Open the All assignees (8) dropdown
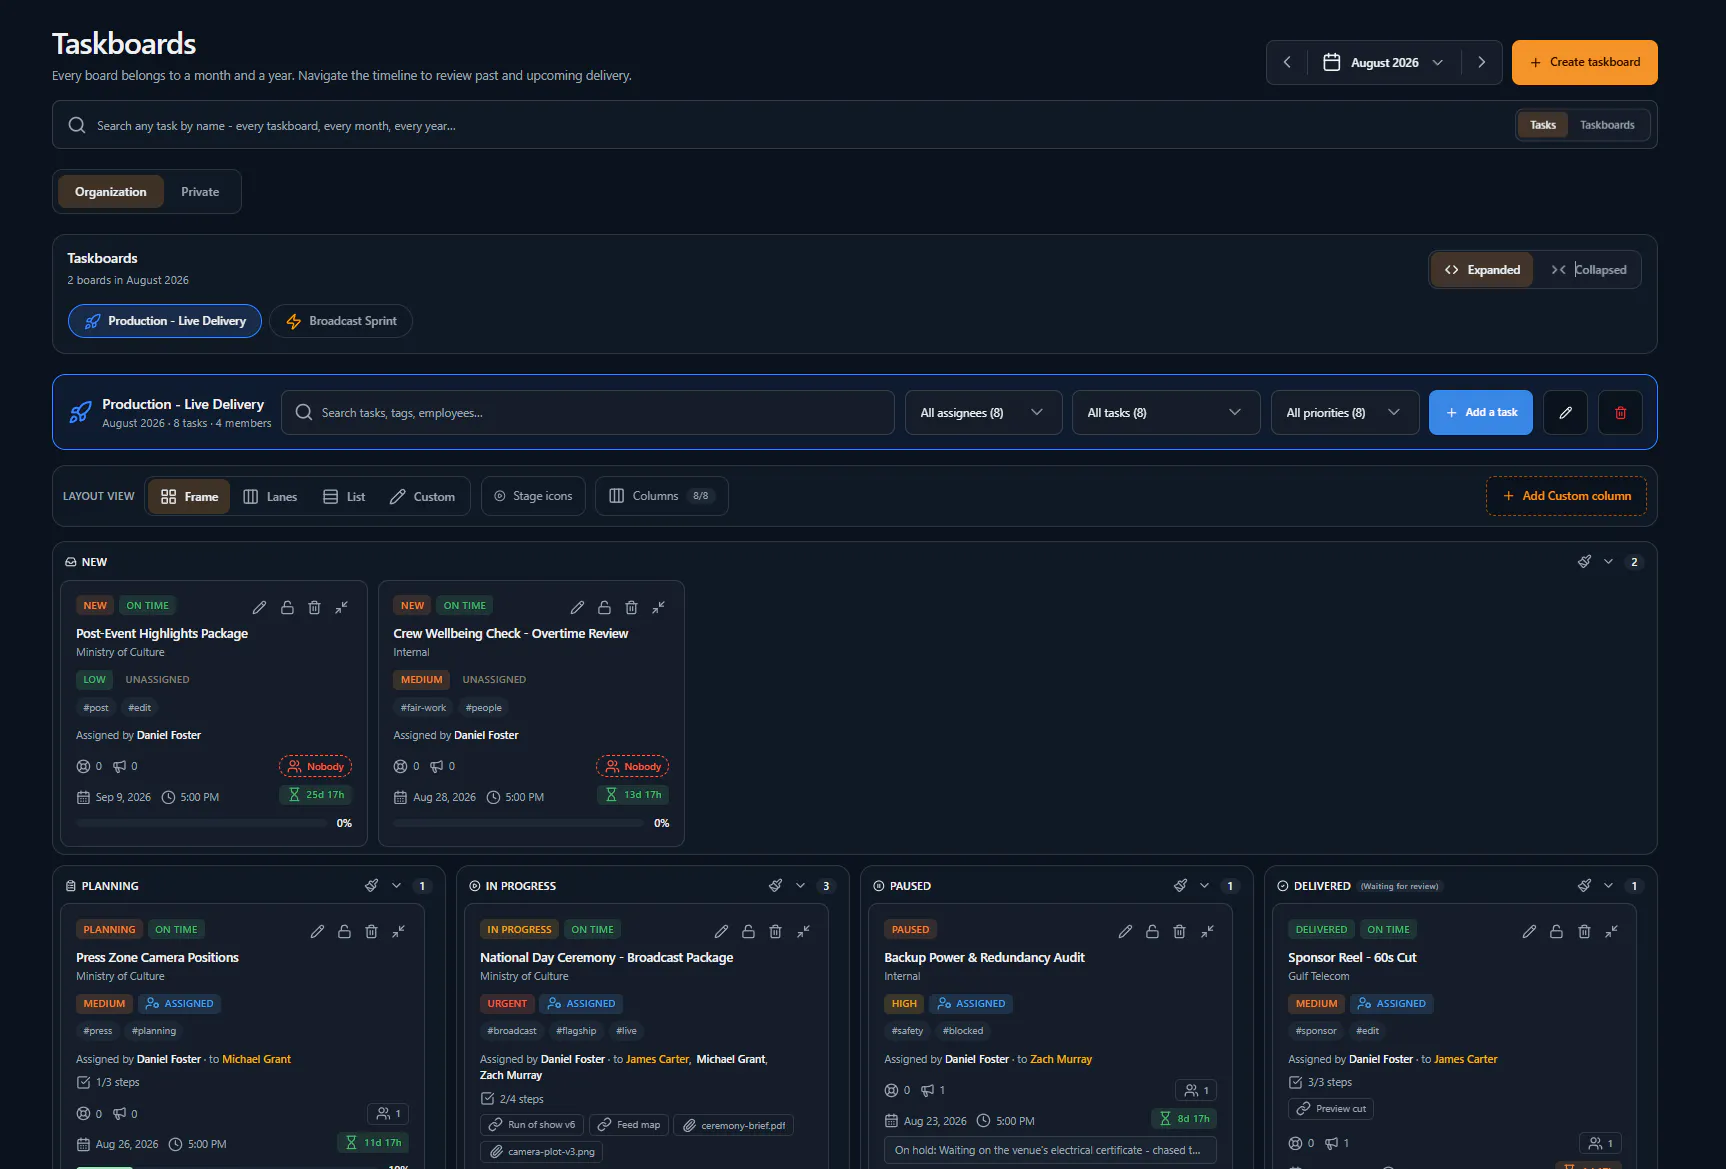The image size is (1726, 1169). 983,413
